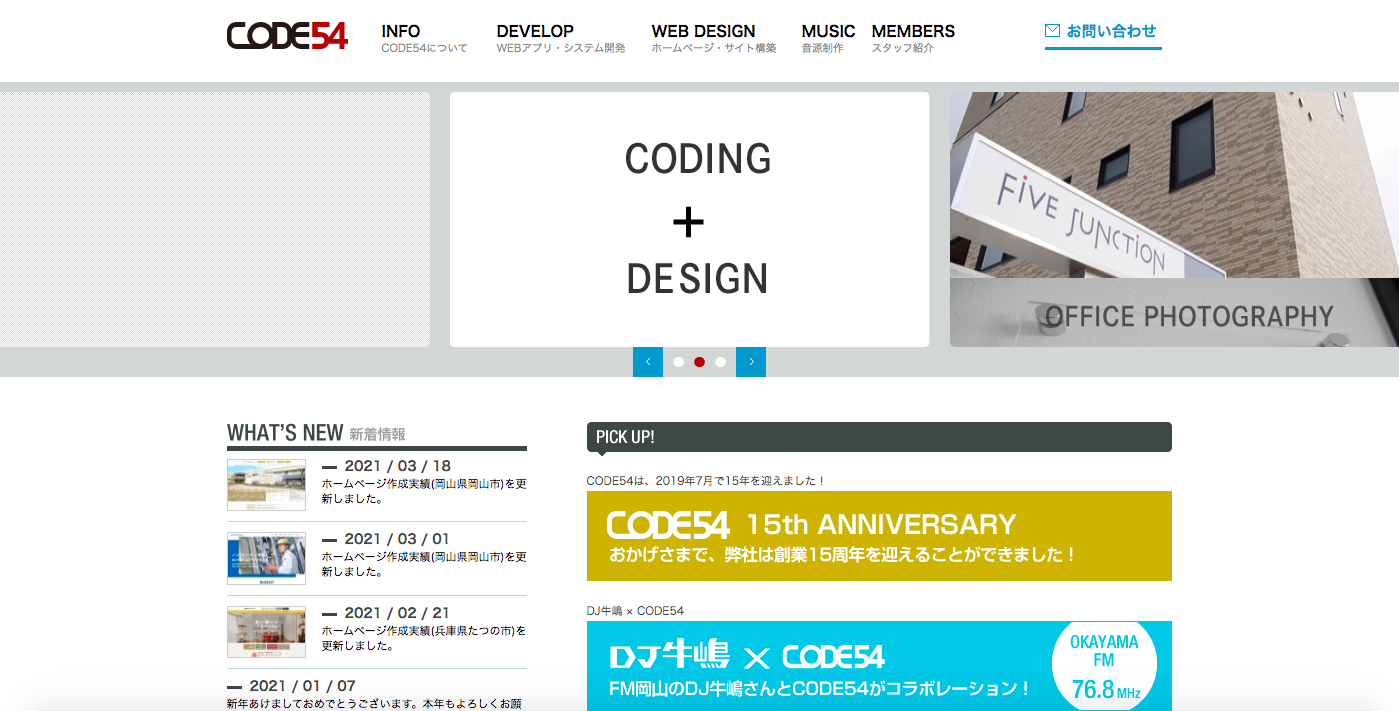Screen dimensions: 1399x711
Task: Open the OFFICE PHOTOGRAPHY slide image
Action: coord(1174,220)
